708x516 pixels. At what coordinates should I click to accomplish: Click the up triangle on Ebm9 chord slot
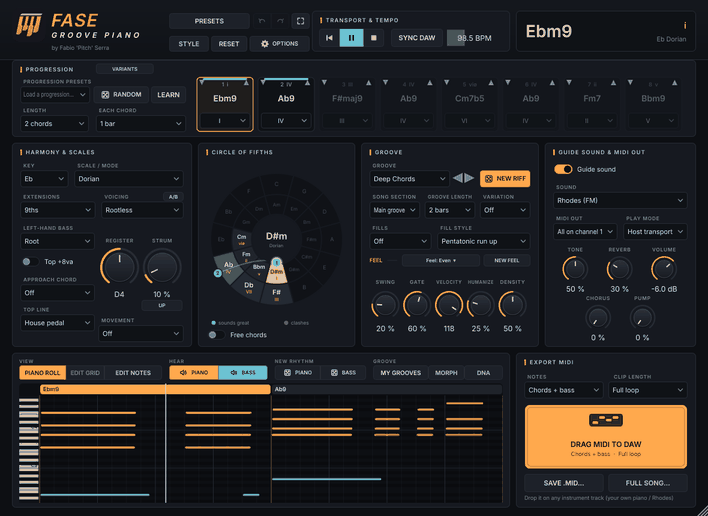click(246, 83)
